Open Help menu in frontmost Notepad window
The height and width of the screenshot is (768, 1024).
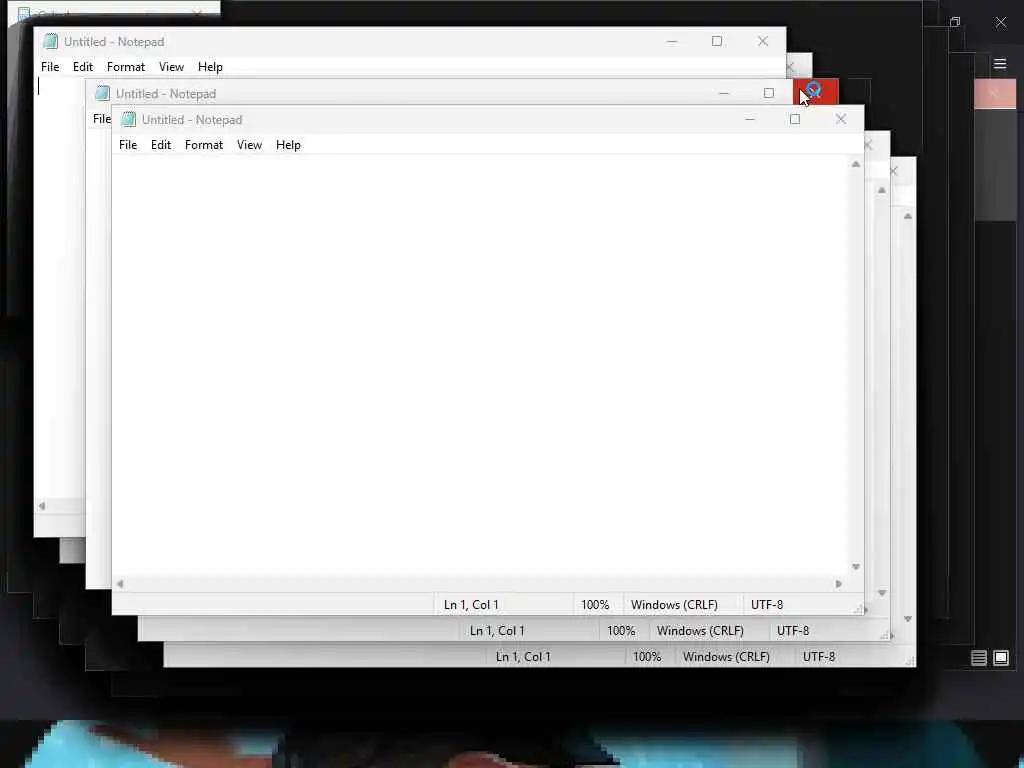[288, 145]
